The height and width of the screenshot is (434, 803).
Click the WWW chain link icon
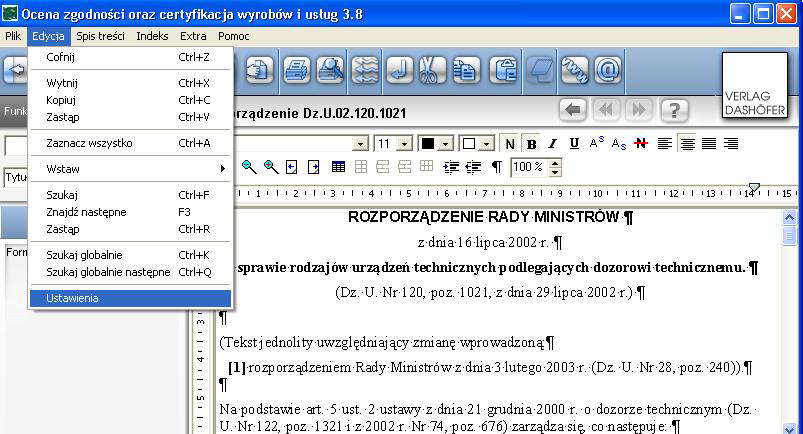click(575, 69)
